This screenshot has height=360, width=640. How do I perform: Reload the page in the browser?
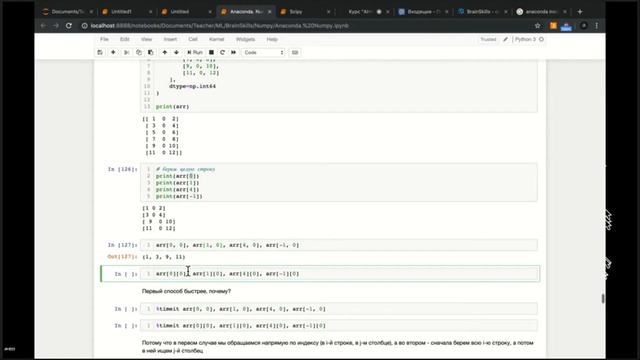point(69,26)
